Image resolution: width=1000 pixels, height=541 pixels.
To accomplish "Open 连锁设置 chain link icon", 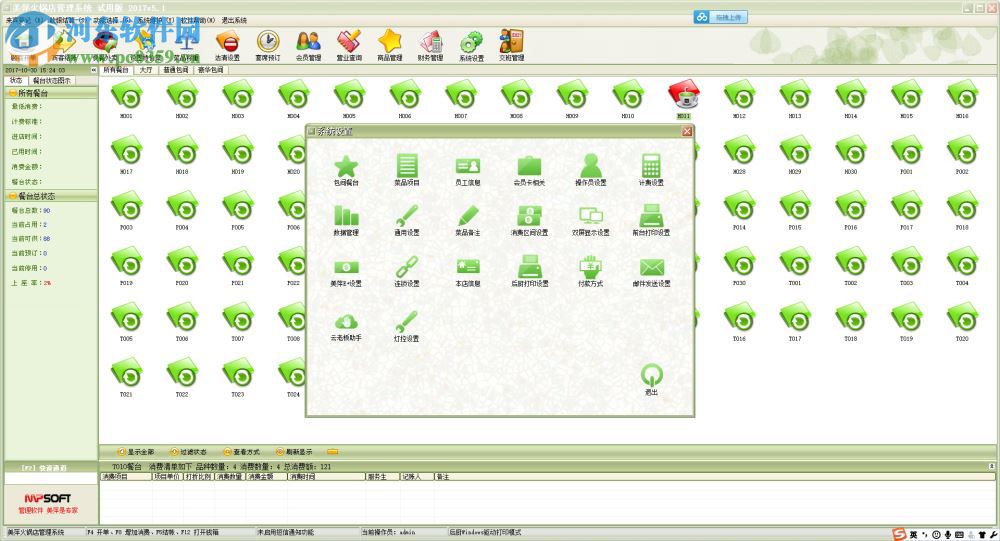I will [x=406, y=268].
